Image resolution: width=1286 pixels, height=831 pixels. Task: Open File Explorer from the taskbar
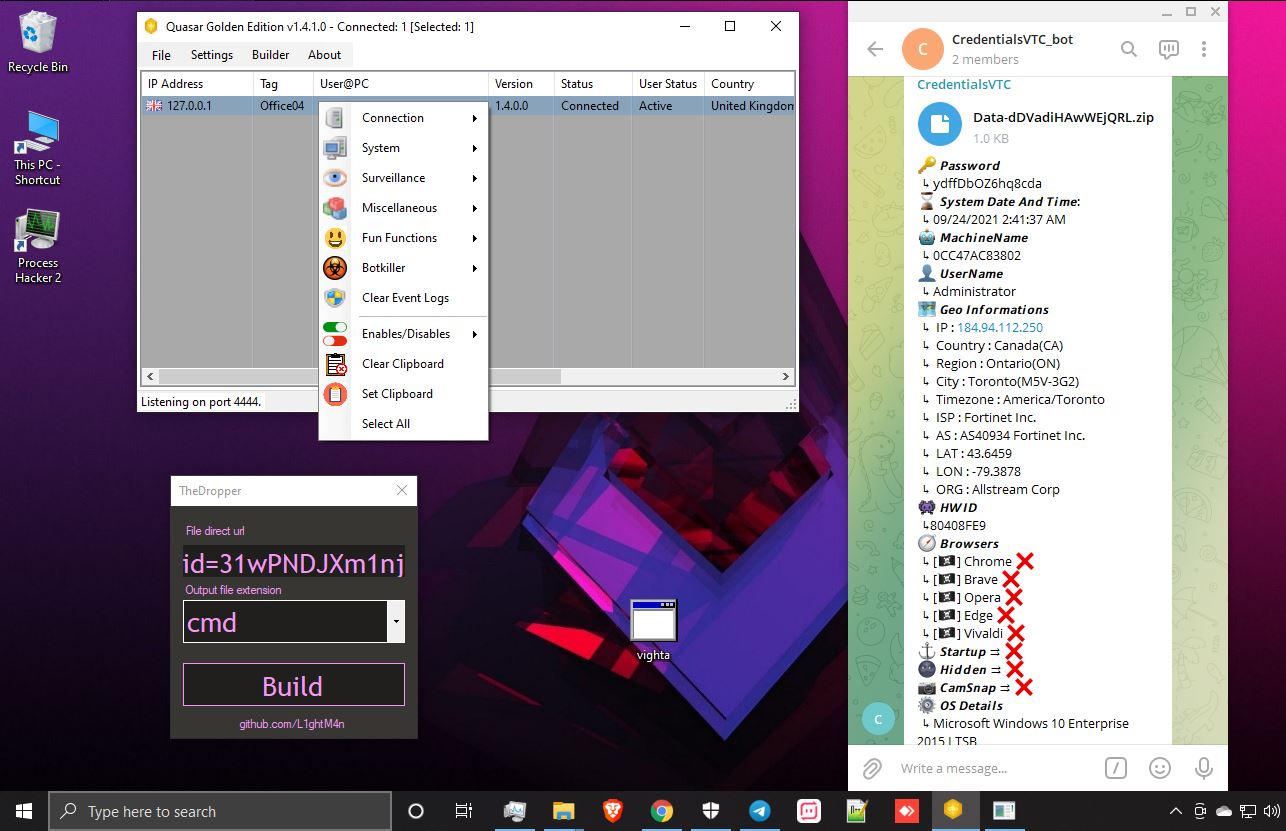coord(563,811)
